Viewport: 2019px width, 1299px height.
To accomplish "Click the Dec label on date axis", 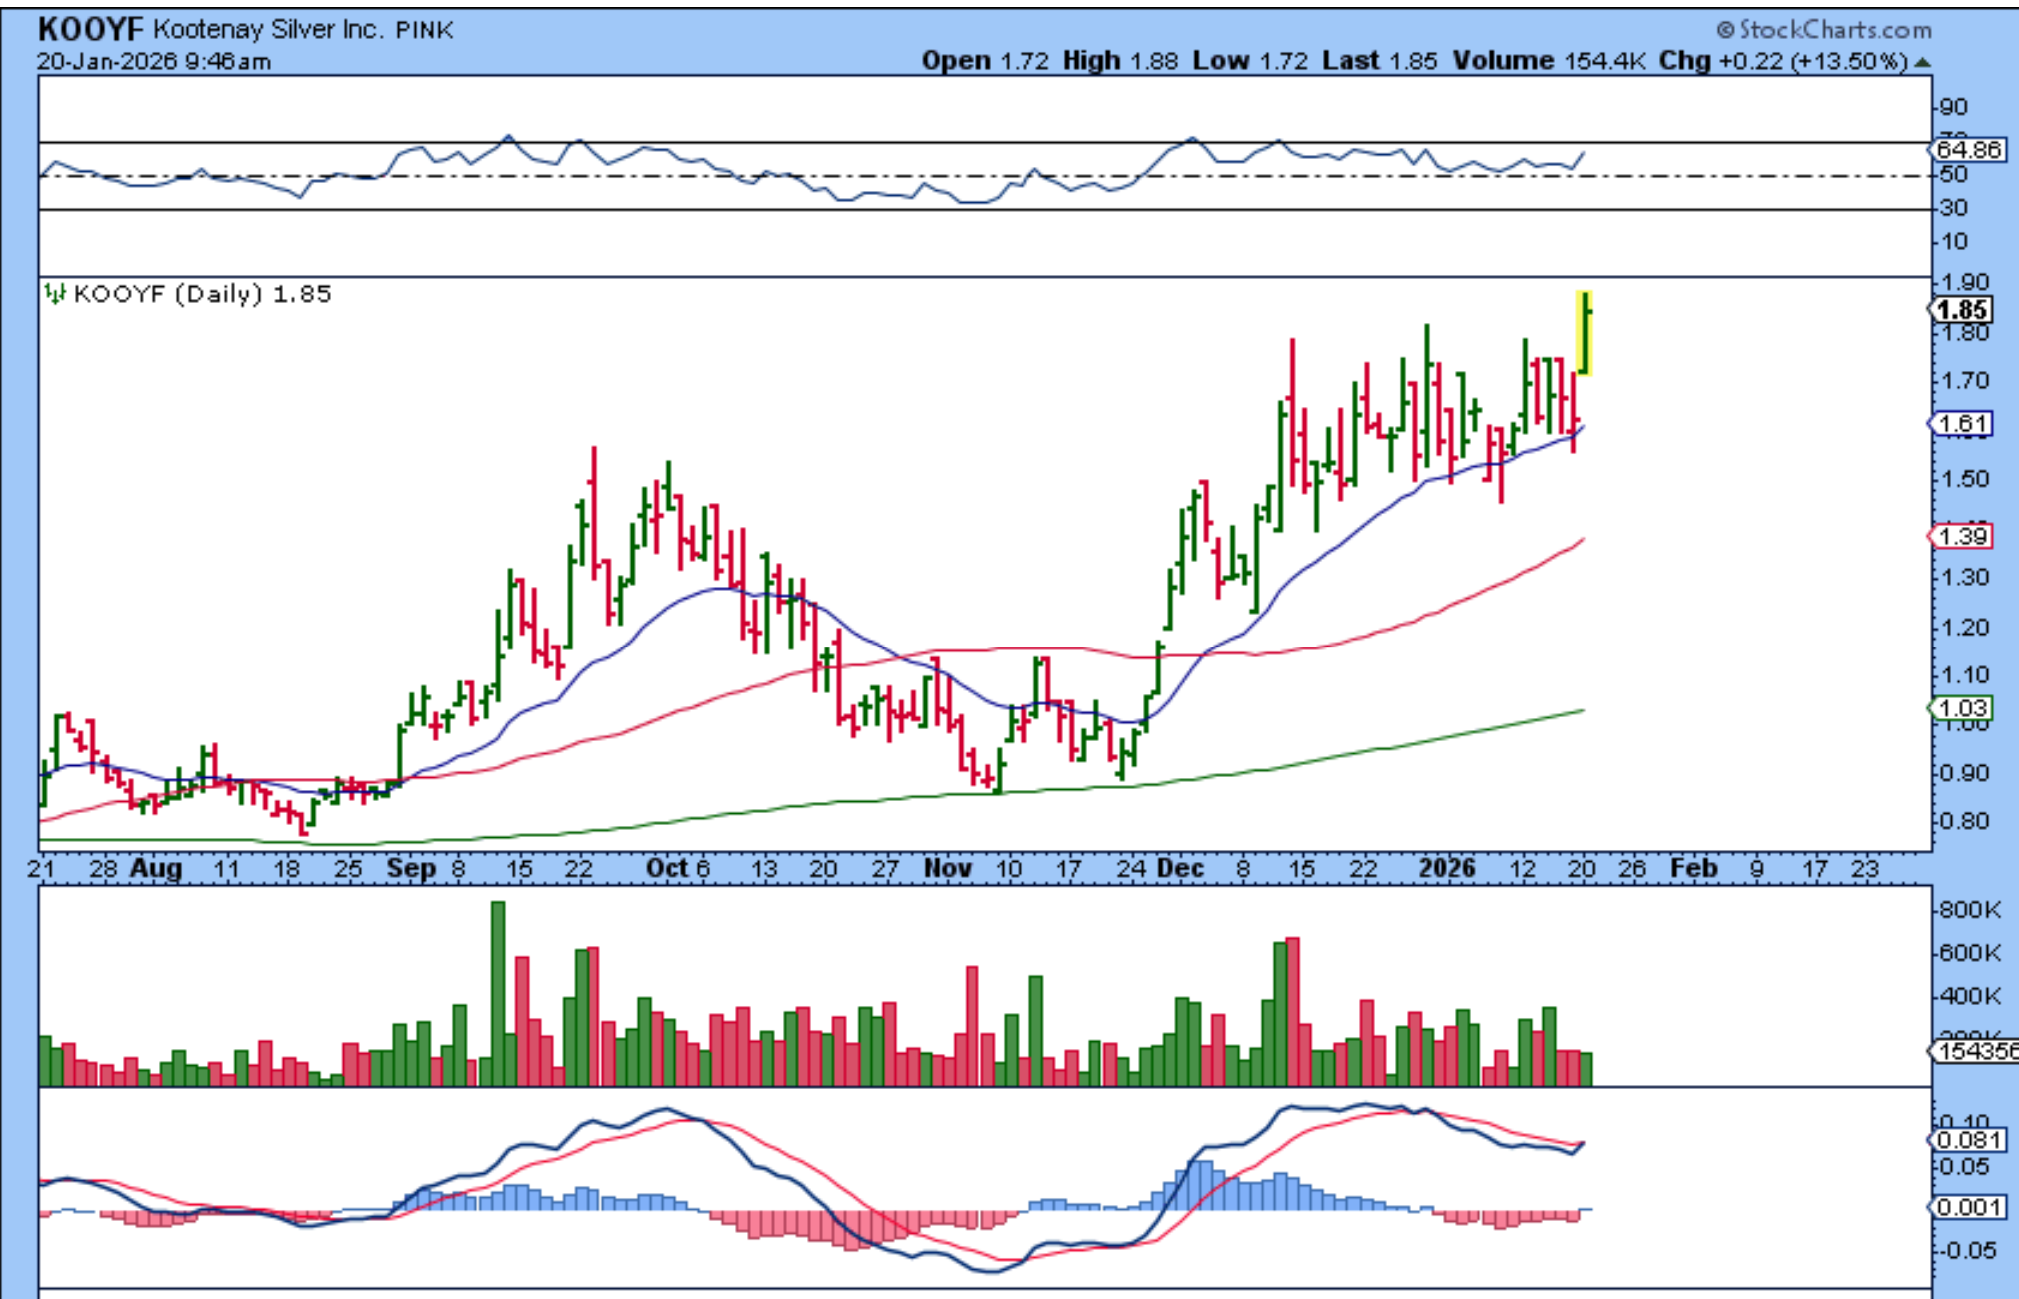I will (1180, 868).
